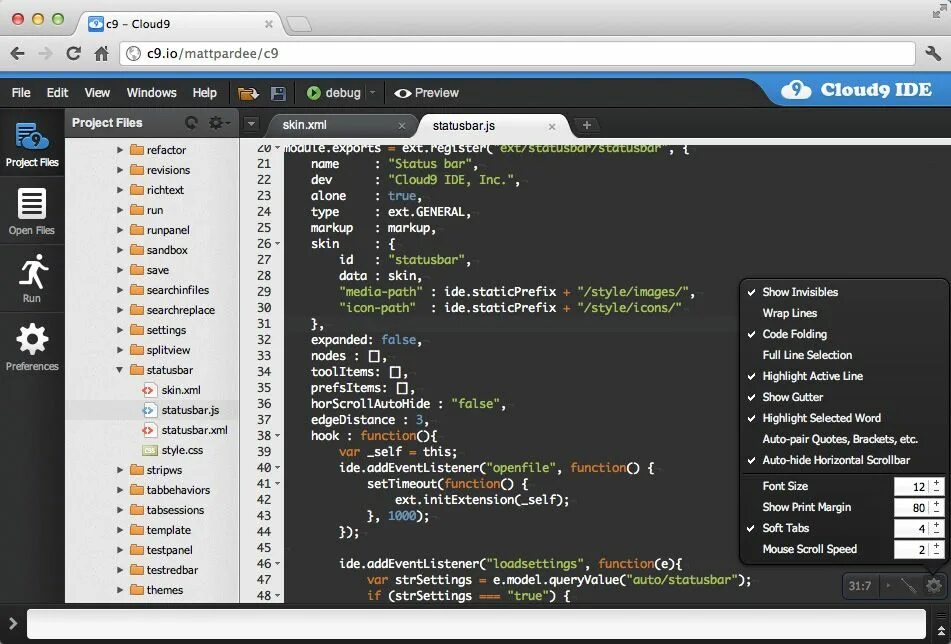Click the 31:7 cursor position indicator

[859, 586]
